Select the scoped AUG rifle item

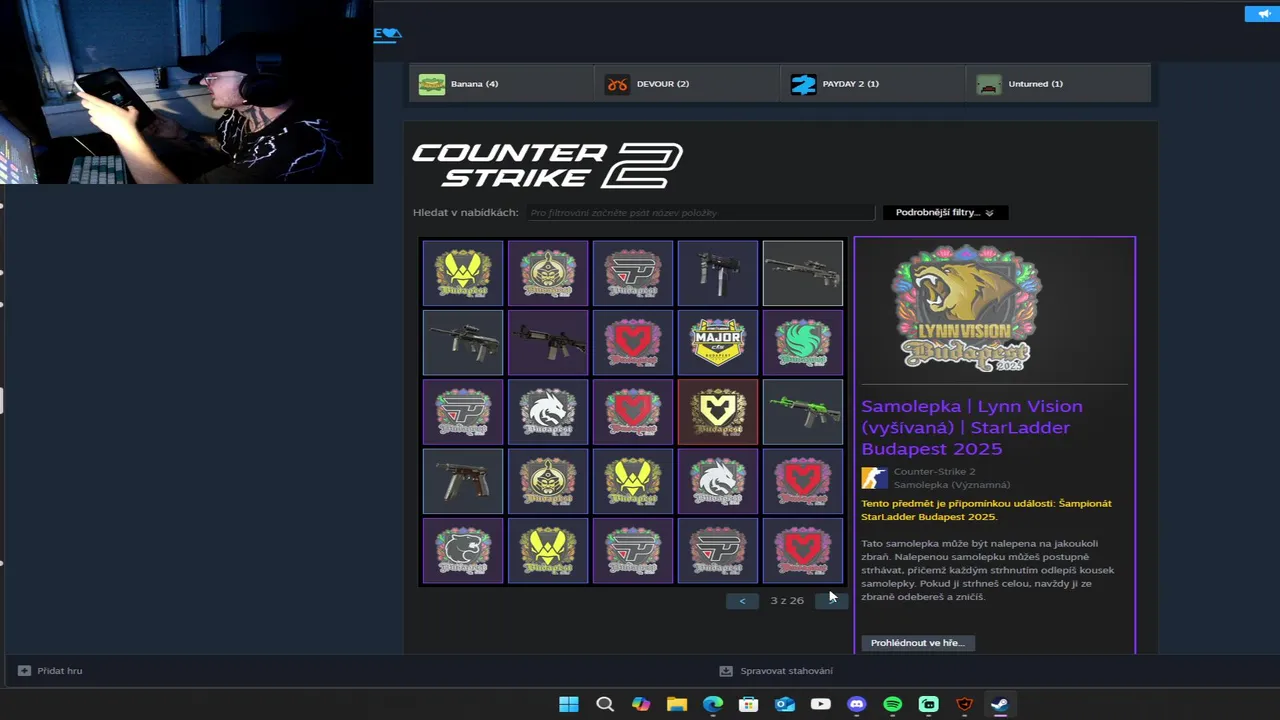[463, 342]
